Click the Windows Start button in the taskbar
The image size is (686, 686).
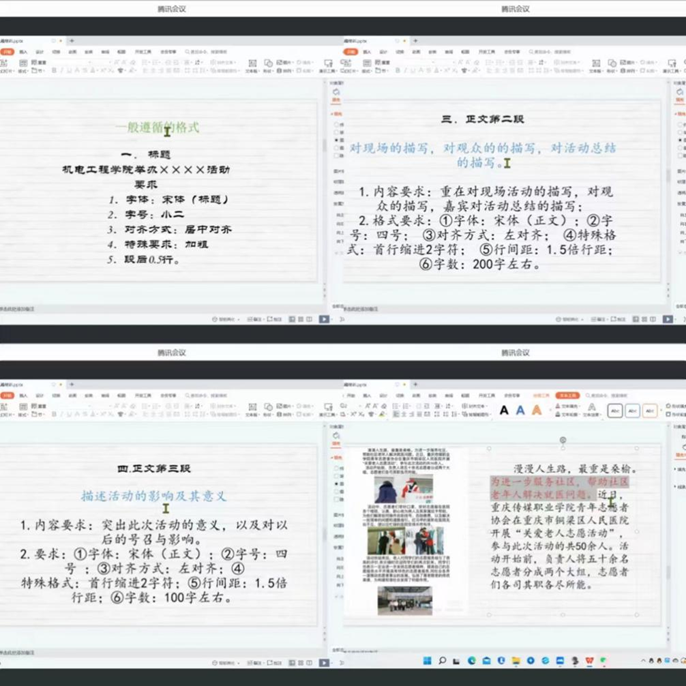click(x=426, y=661)
